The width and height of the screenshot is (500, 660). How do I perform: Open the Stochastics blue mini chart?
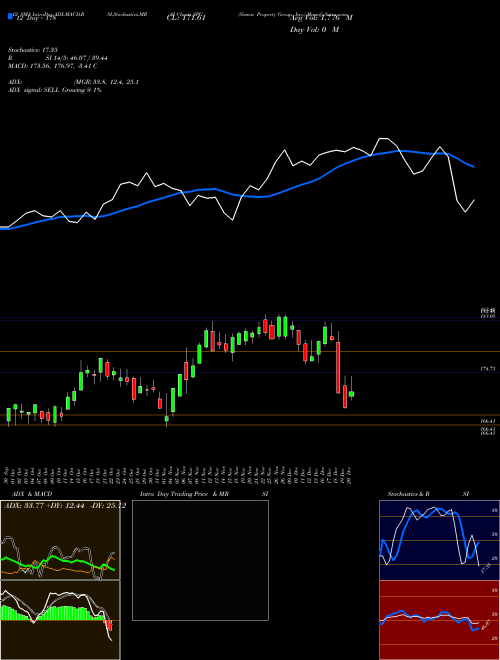(x=439, y=540)
